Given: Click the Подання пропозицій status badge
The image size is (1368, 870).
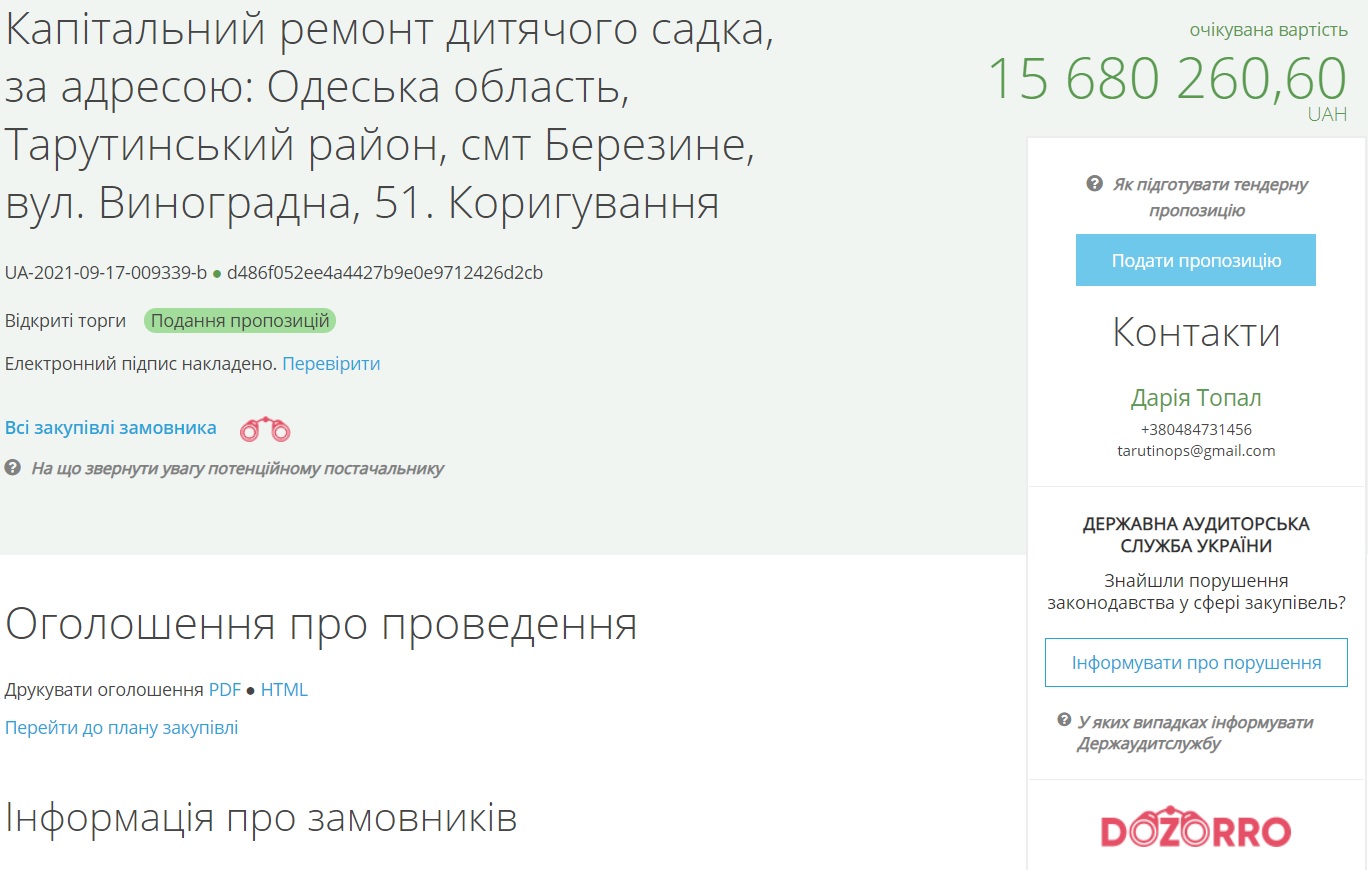Looking at the screenshot, I should 240,321.
